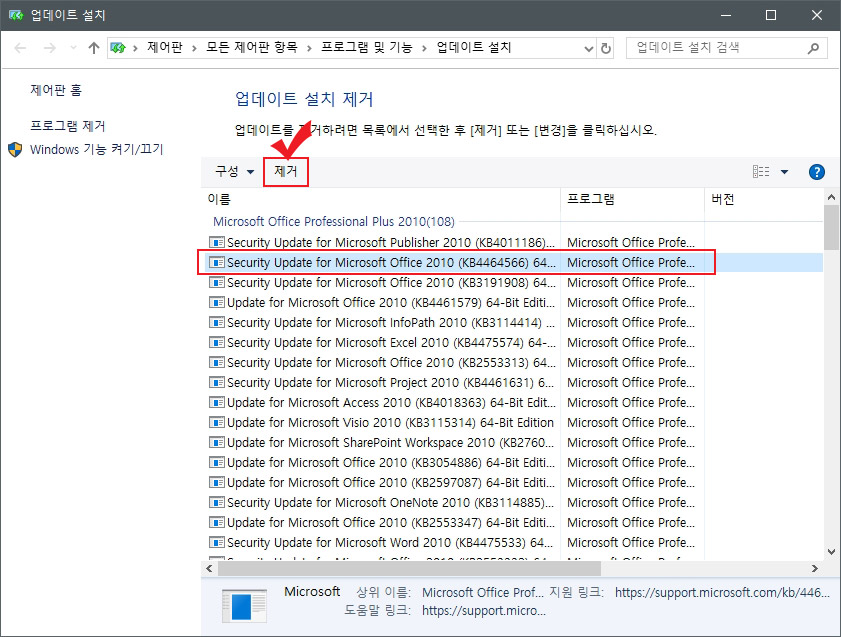The image size is (841, 637).
Task: Sort by the 버전 column header
Action: (x=764, y=199)
